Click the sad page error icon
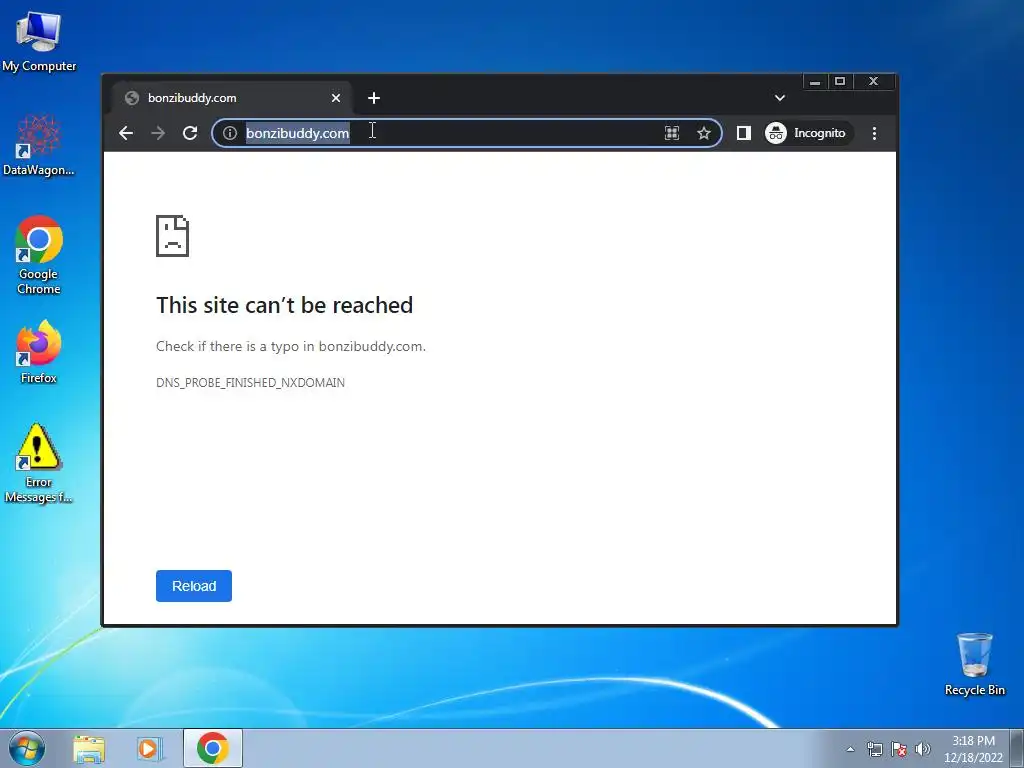1024x768 pixels. (x=172, y=236)
